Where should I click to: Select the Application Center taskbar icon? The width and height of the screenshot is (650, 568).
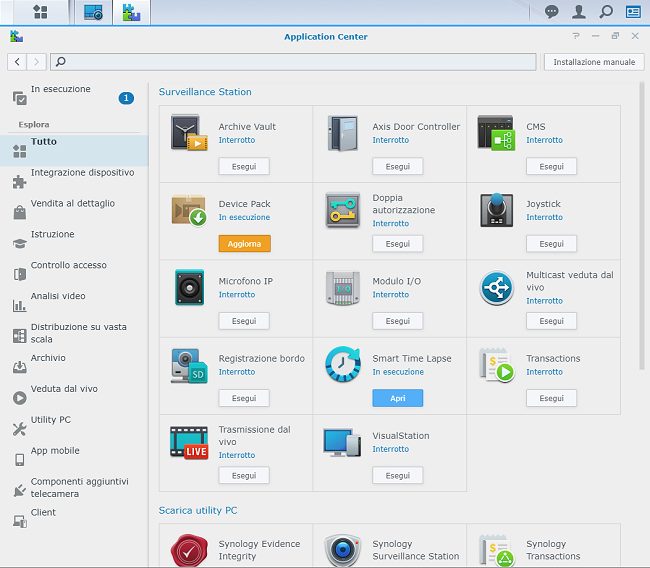click(x=131, y=12)
